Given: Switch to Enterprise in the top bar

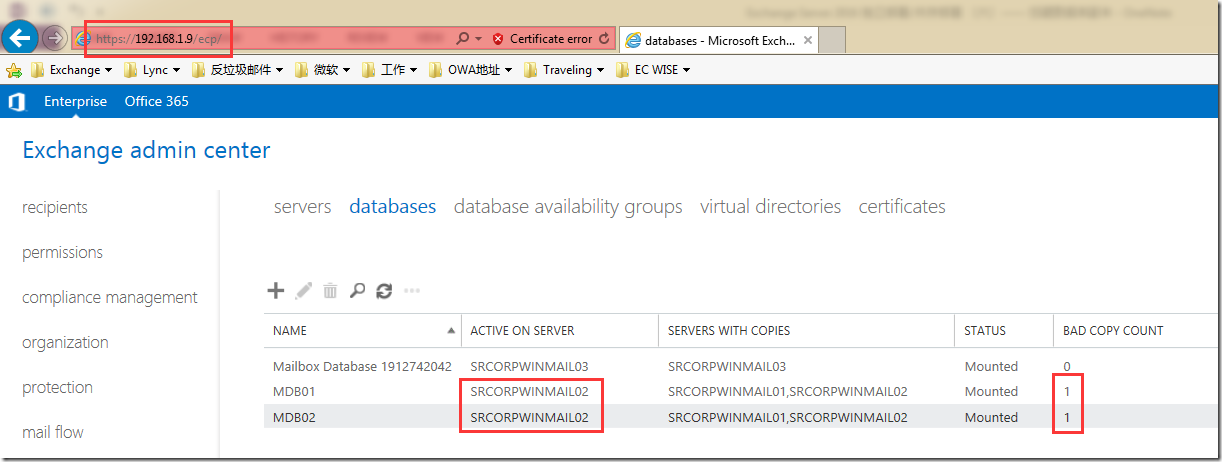Looking at the screenshot, I should [75, 101].
